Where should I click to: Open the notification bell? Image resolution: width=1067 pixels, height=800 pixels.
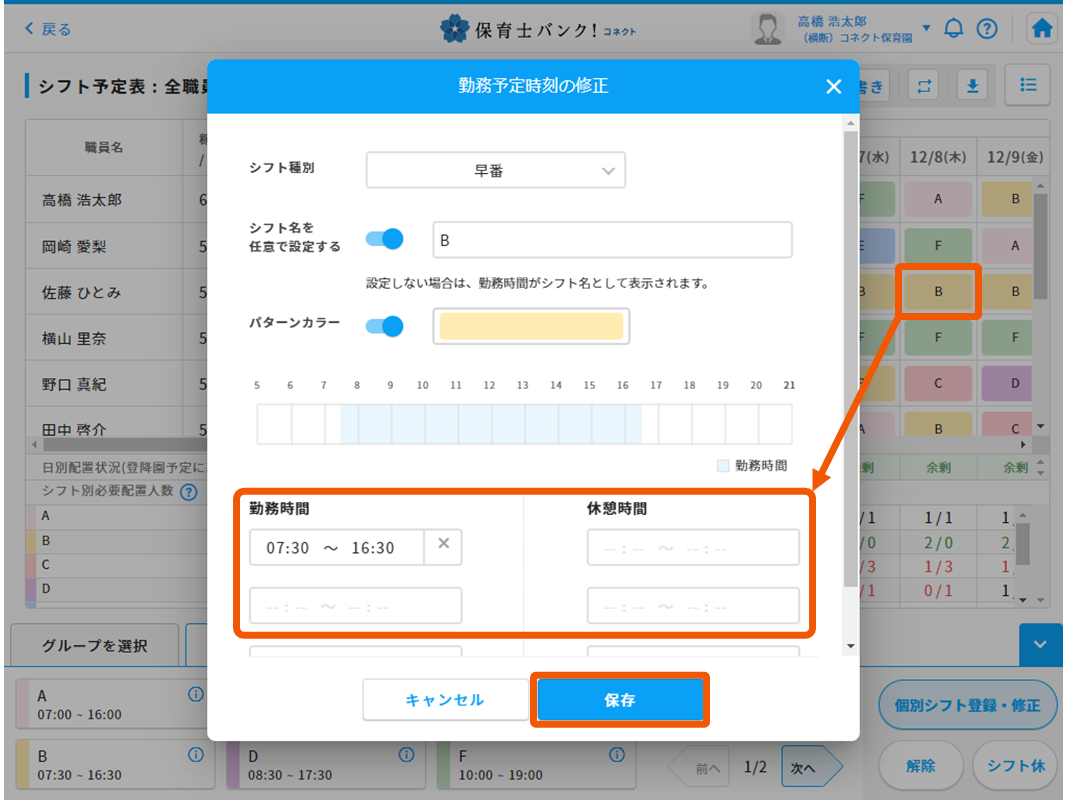coord(953,29)
